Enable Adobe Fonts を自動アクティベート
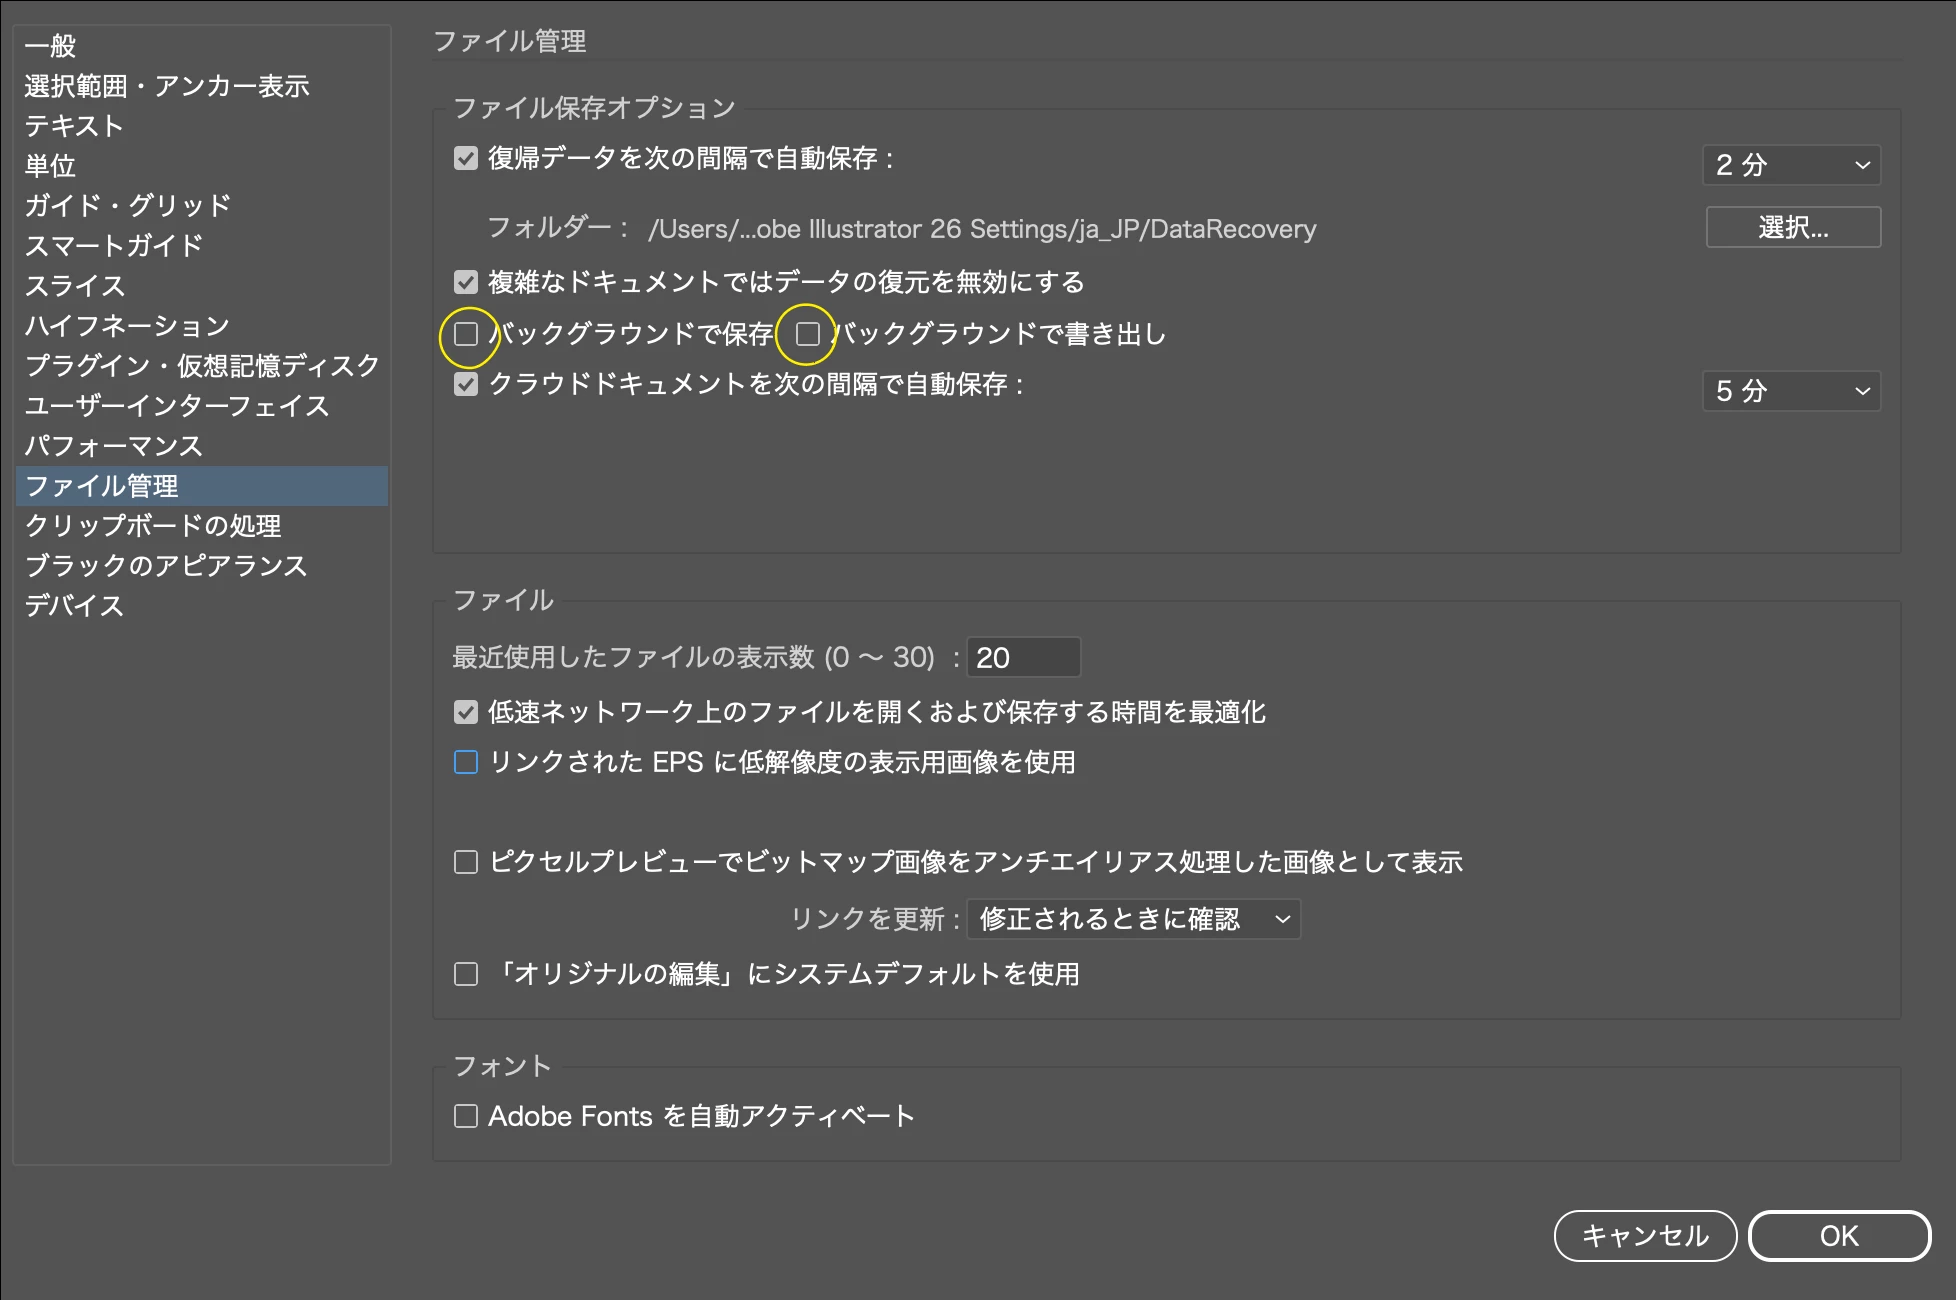 coord(466,1116)
